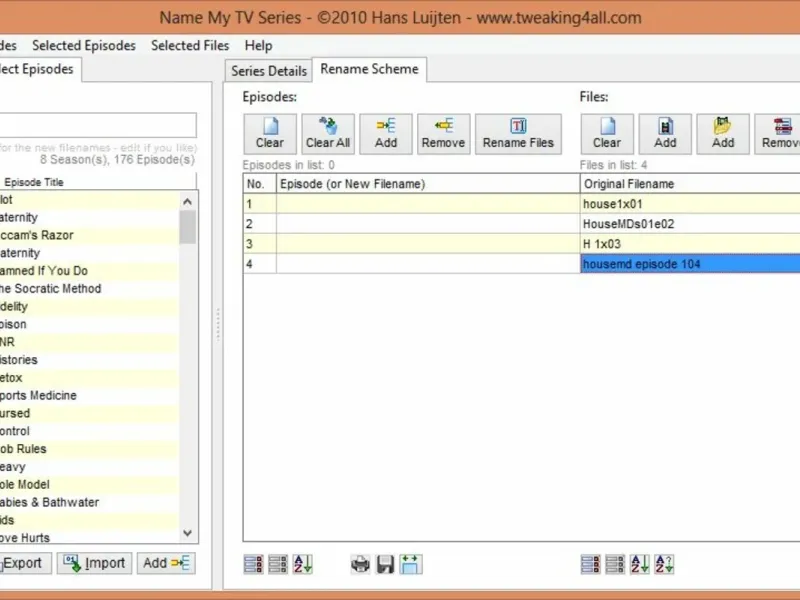Click the Export button

[x=24, y=563]
